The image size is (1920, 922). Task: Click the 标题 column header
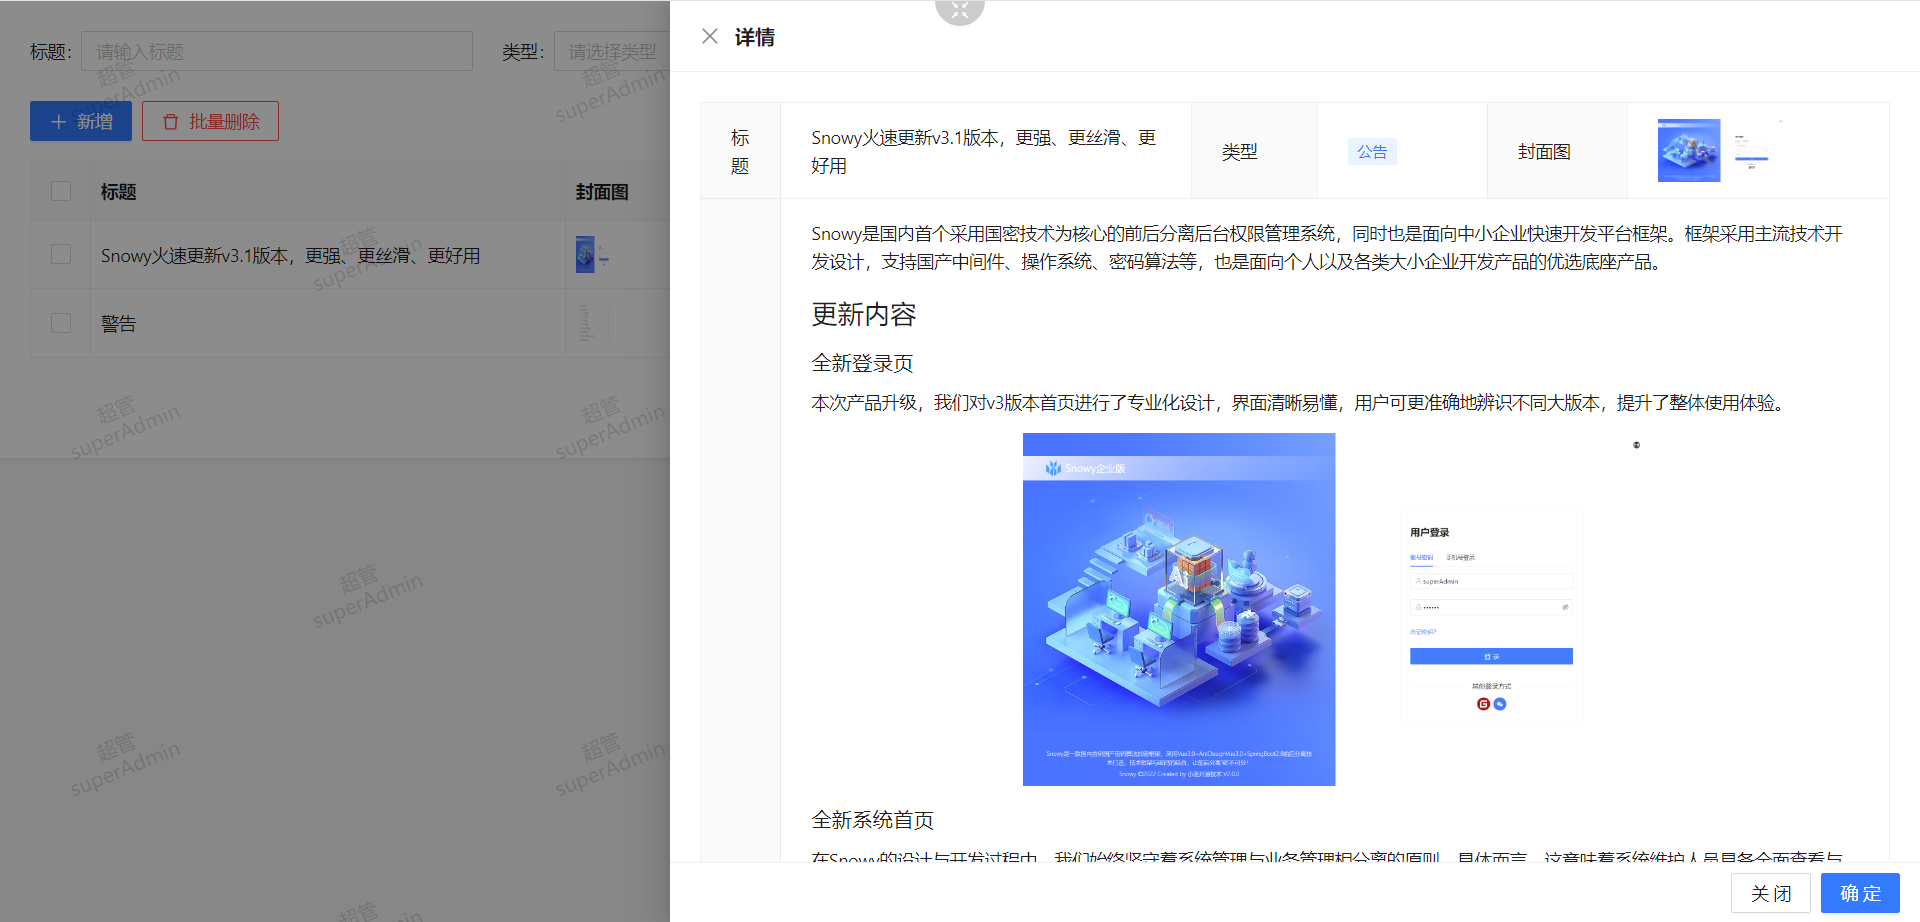coord(118,191)
